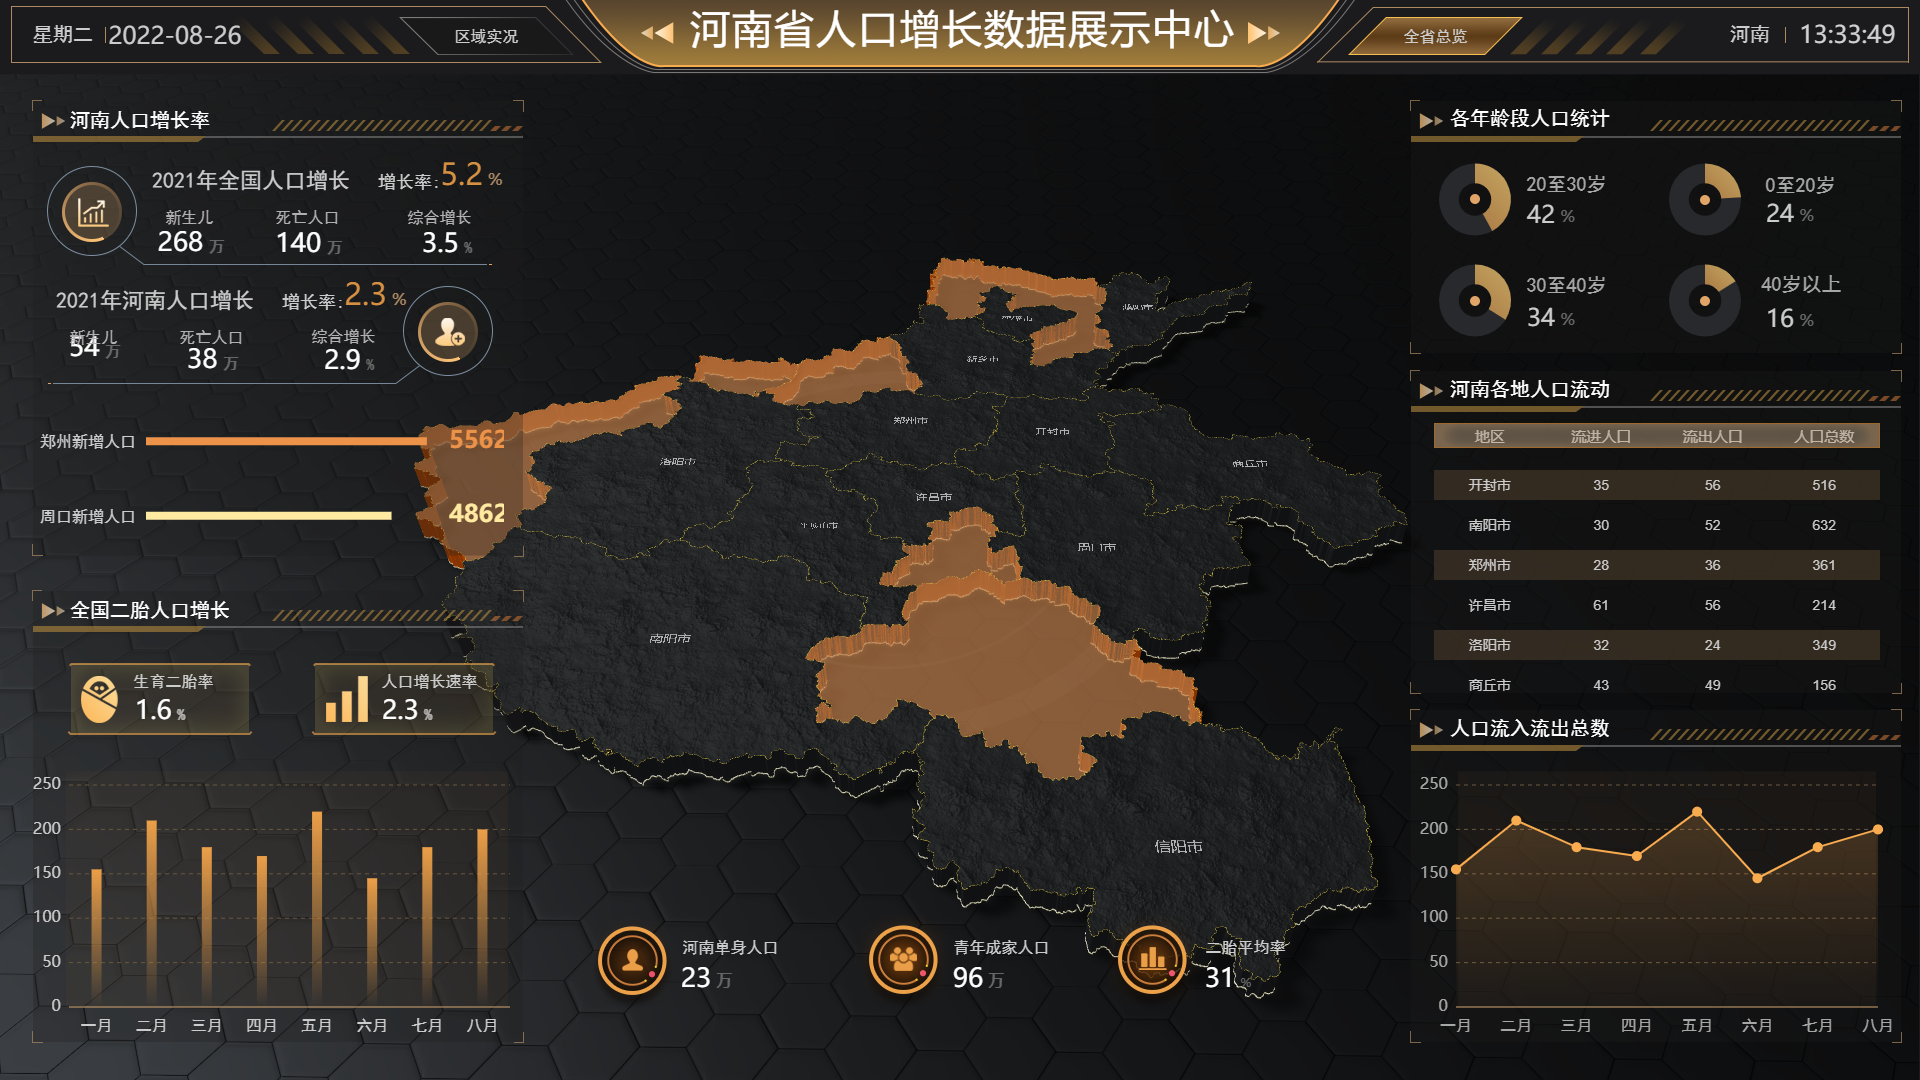Click the 周口新增人口 progress bar
This screenshot has height=1080, width=1920.
[x=268, y=516]
